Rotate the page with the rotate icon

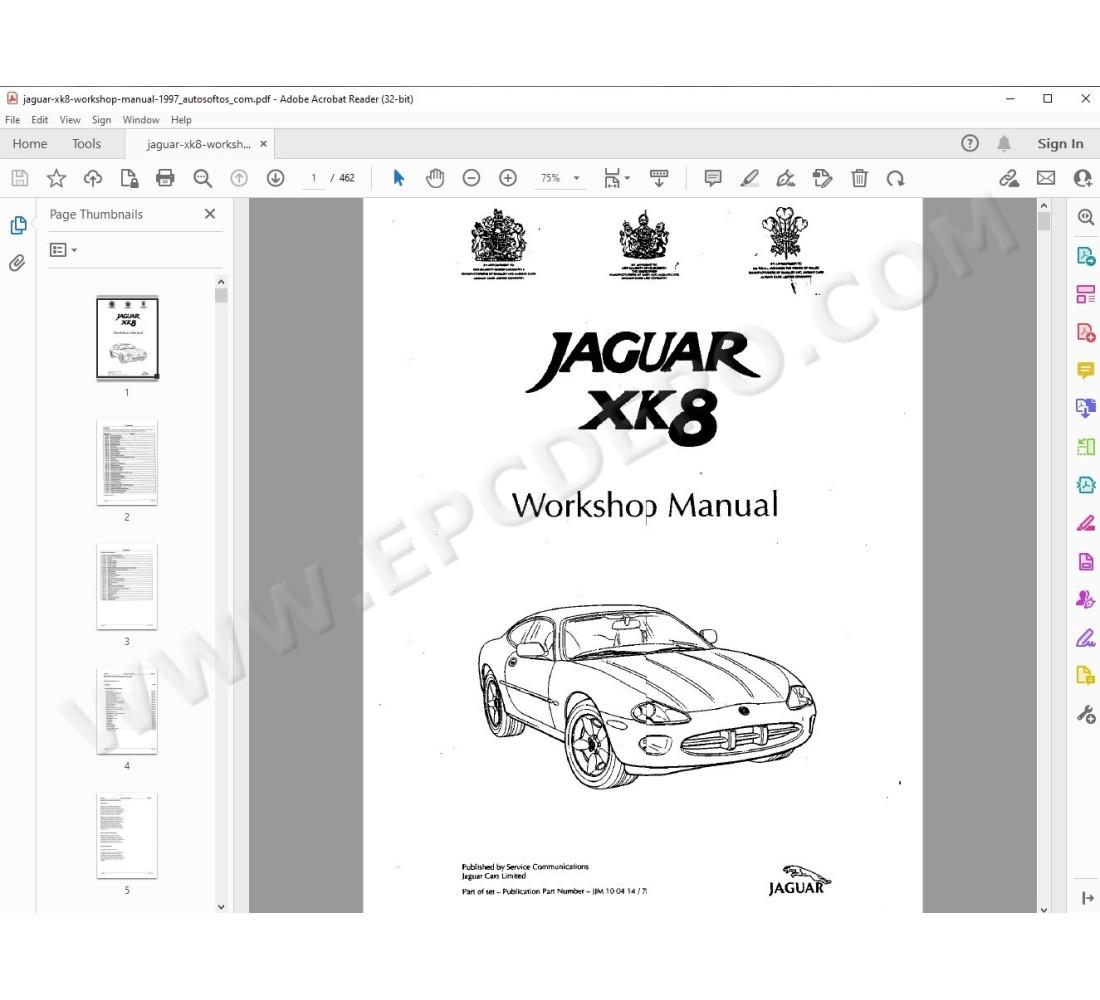[x=895, y=178]
